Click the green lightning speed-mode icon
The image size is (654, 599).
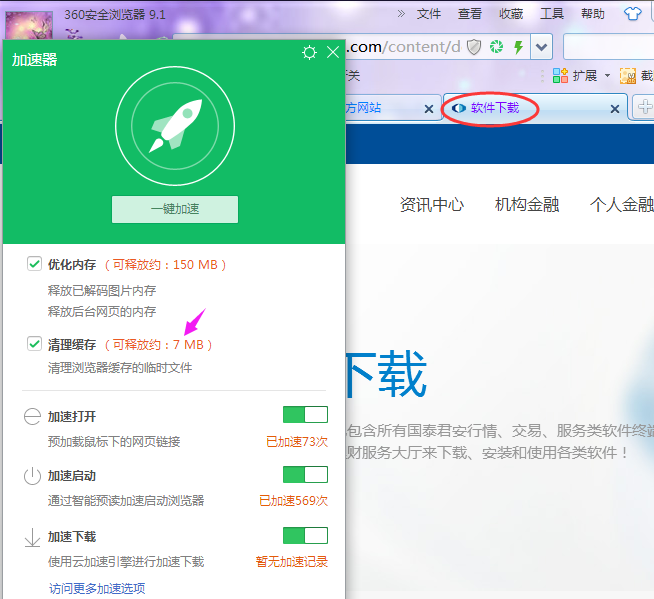(518, 47)
